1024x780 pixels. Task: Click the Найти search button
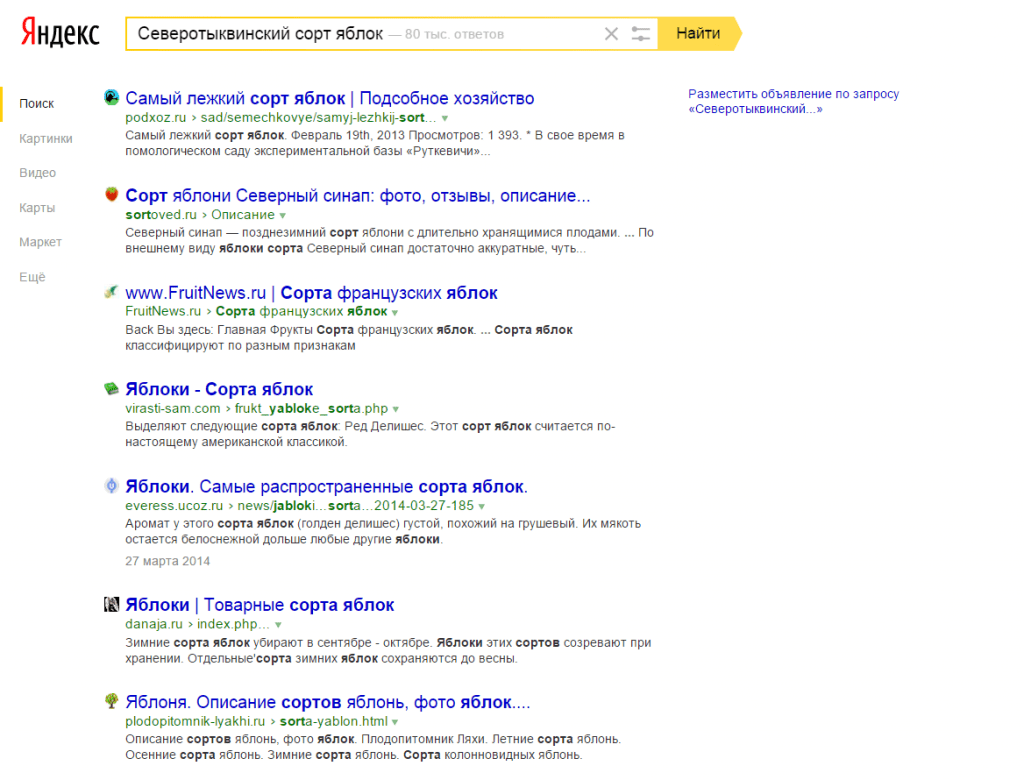[698, 33]
